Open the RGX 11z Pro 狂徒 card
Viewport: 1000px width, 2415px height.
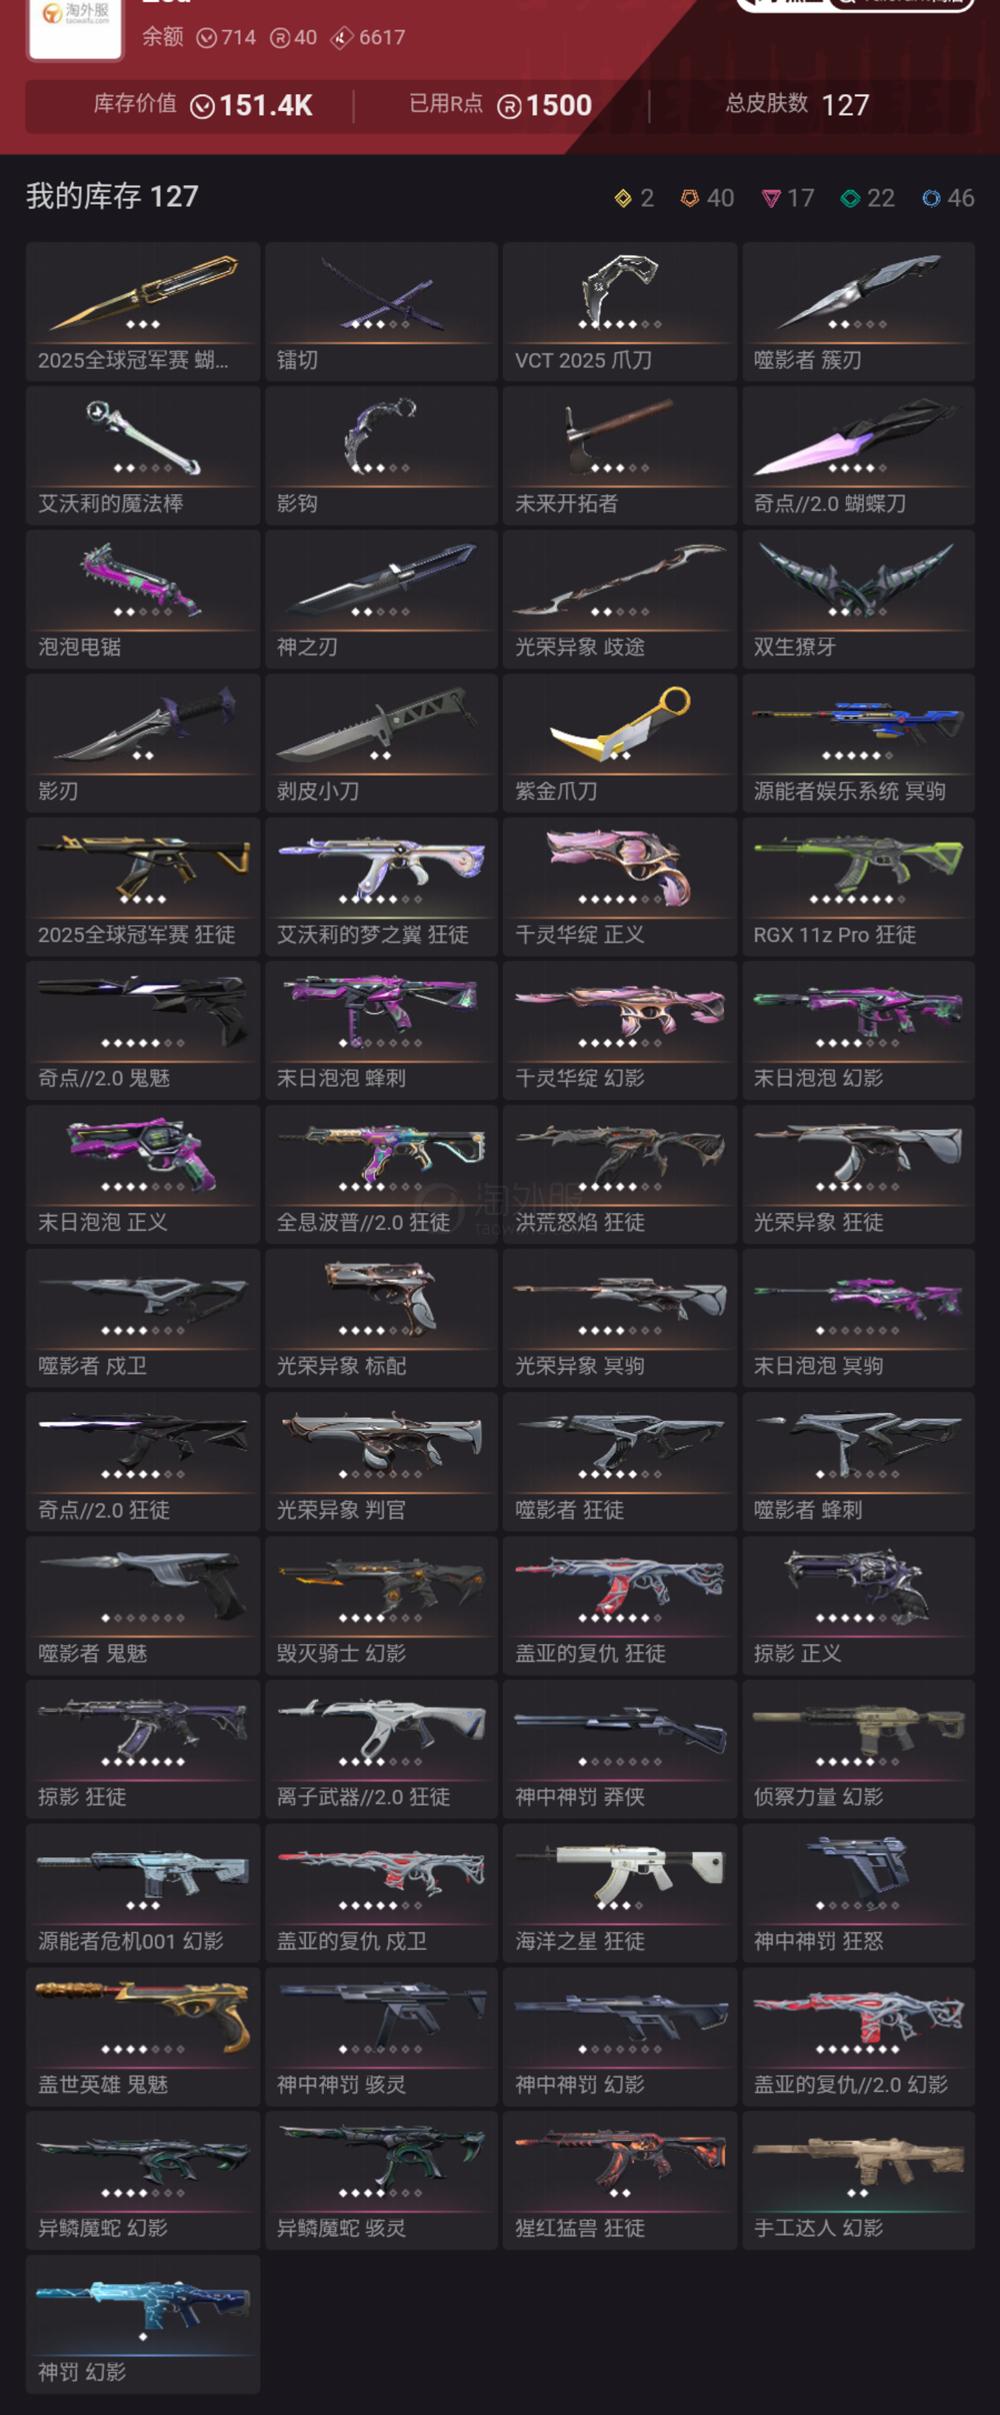tap(858, 887)
